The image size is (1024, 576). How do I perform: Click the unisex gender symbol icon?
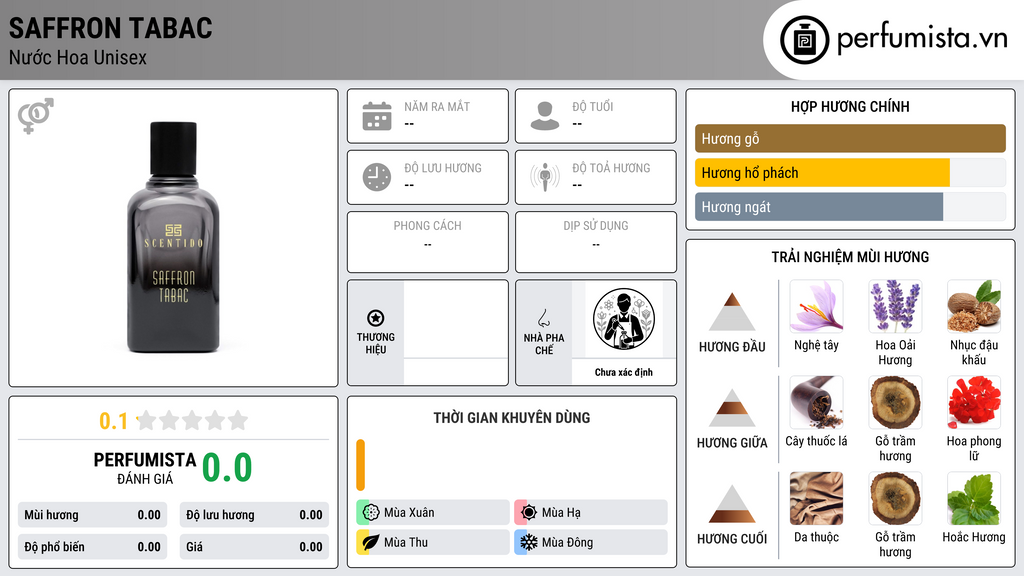tap(36, 116)
